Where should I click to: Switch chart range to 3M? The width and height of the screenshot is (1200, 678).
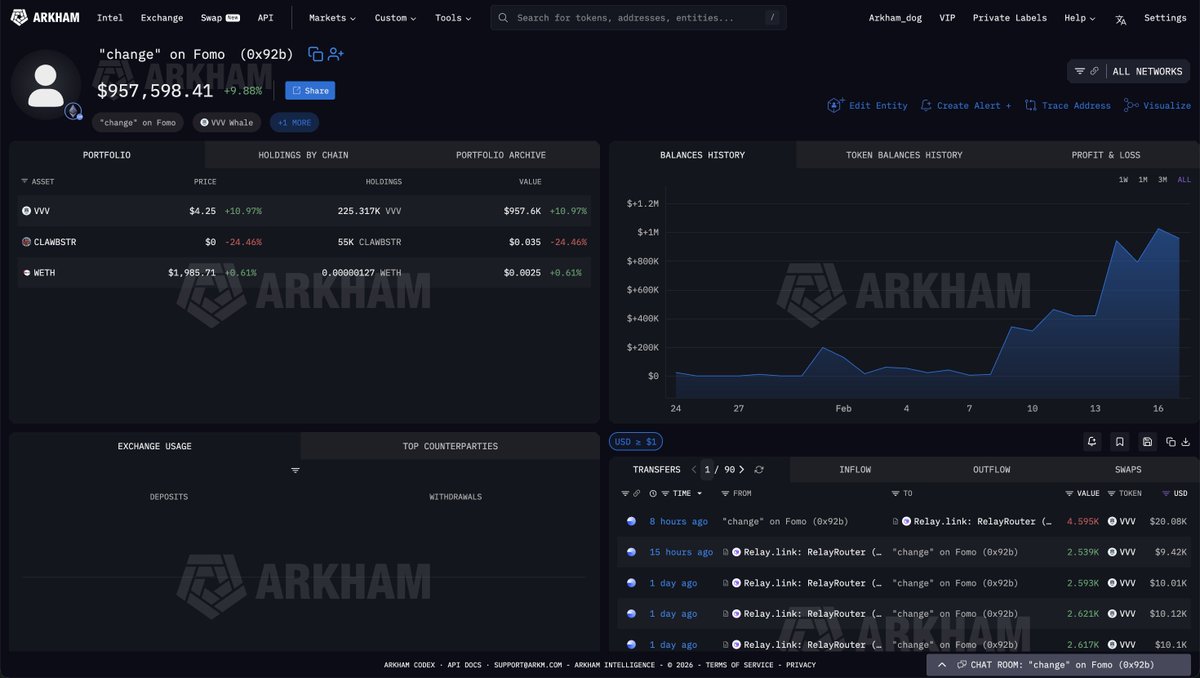pos(1163,180)
